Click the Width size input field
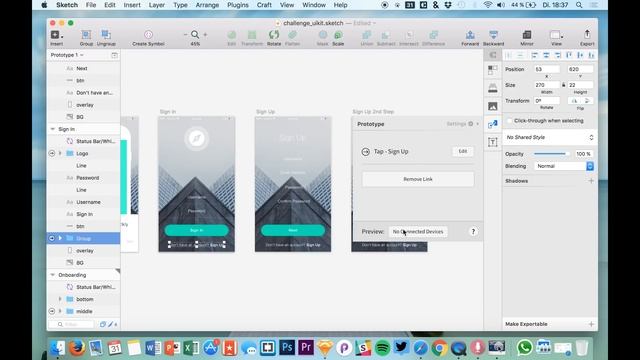640x360 pixels. pyautogui.click(x=547, y=85)
